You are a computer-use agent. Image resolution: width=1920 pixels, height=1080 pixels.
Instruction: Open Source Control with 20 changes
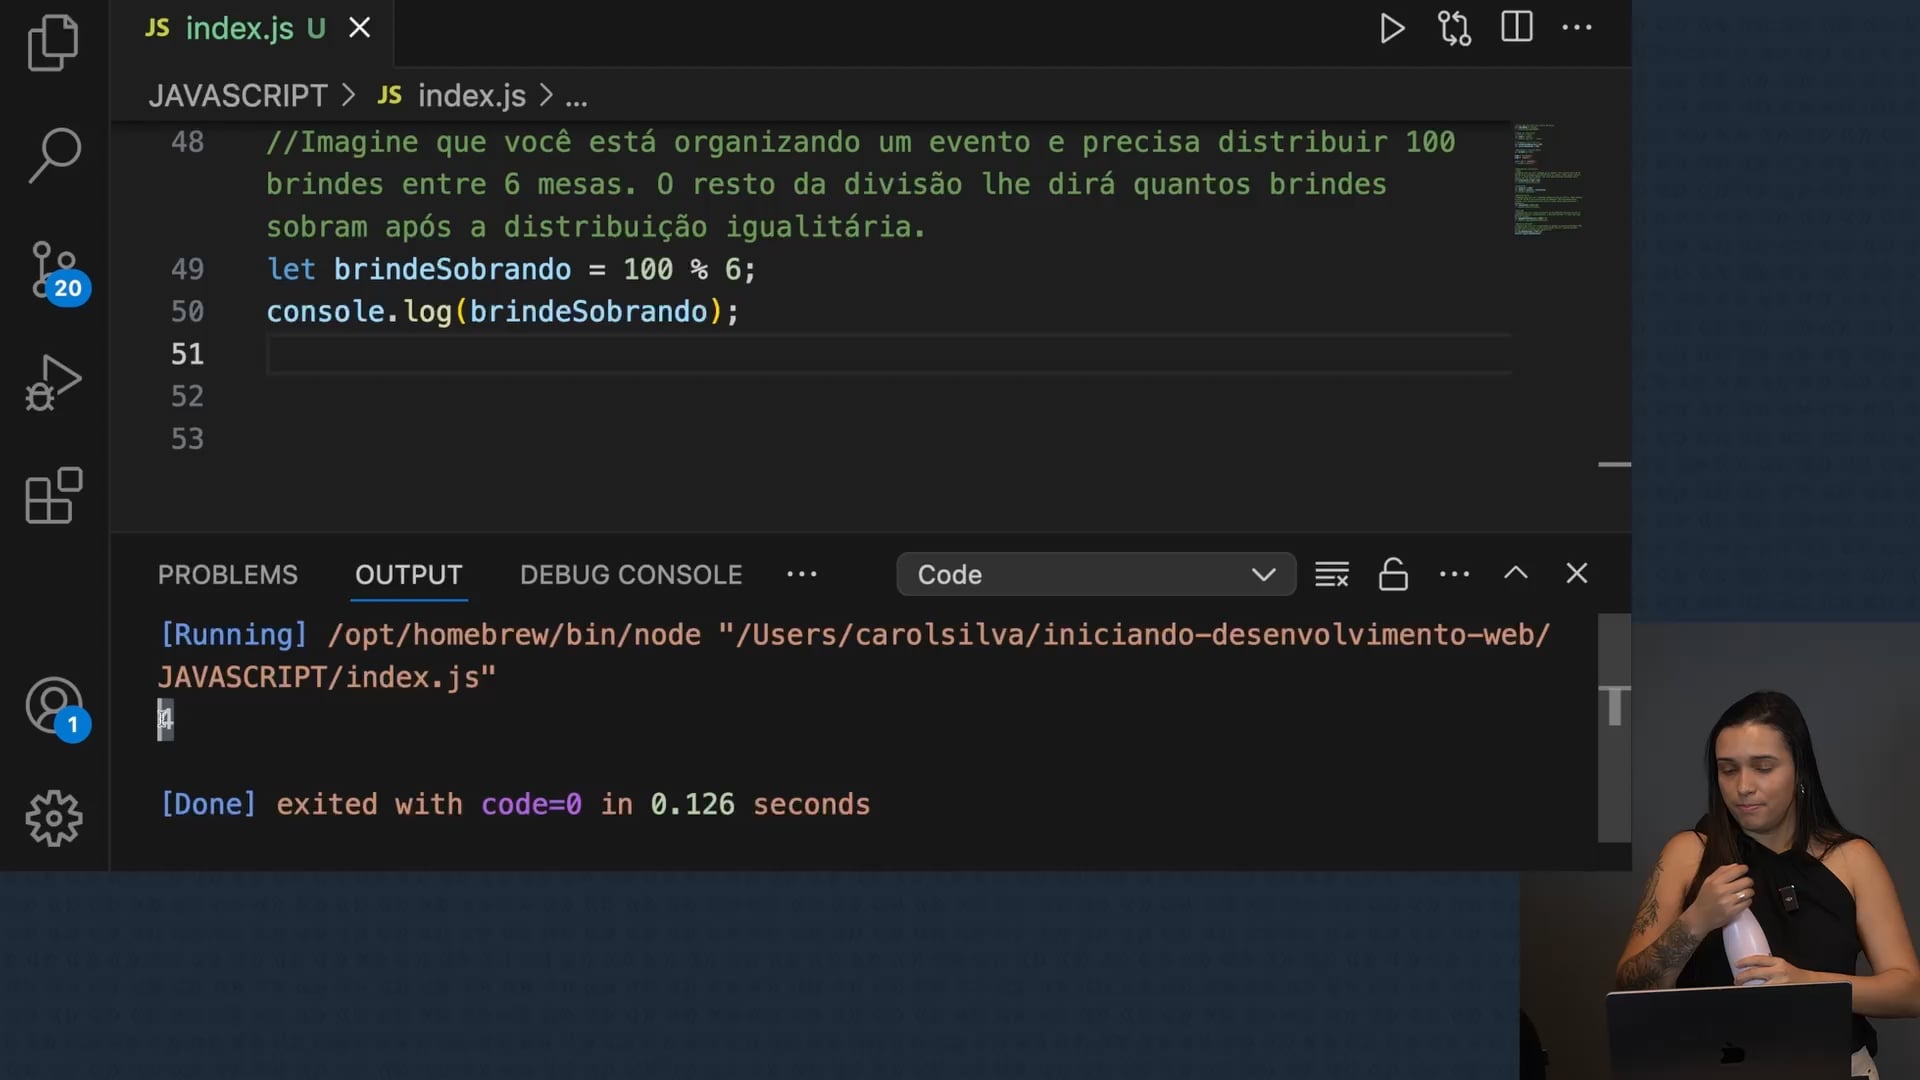pos(53,270)
